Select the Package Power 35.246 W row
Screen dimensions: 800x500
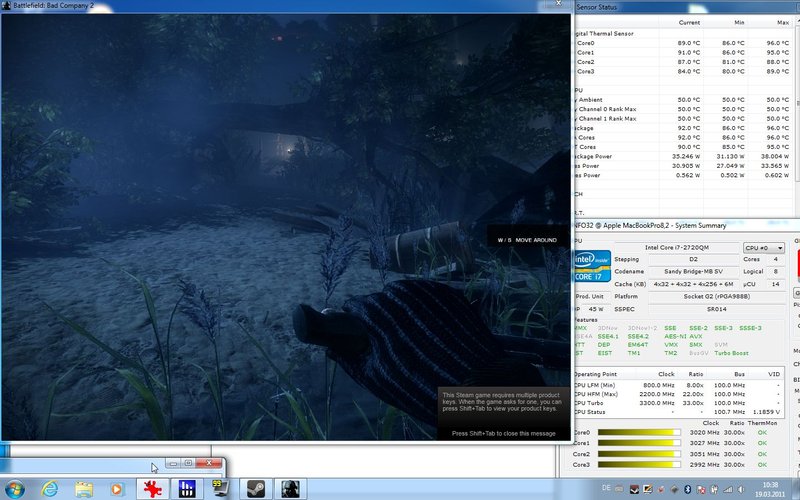[684, 157]
